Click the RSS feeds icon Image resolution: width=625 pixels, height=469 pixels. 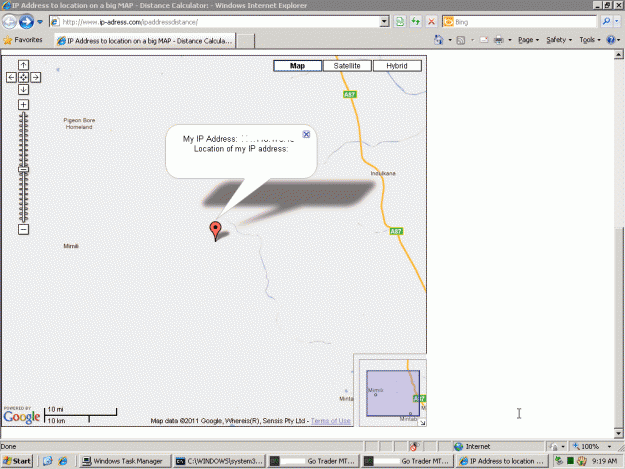[x=461, y=40]
